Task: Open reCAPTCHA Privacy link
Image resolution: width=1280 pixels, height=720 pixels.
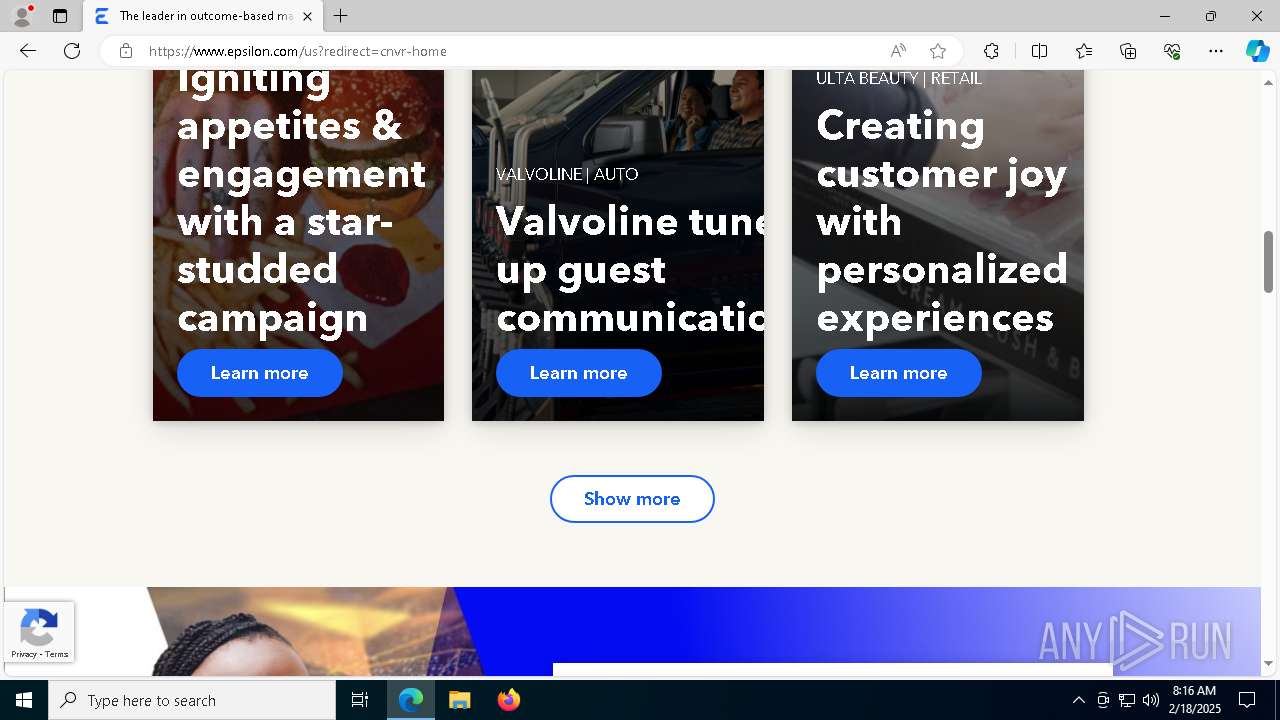Action: click(x=24, y=654)
